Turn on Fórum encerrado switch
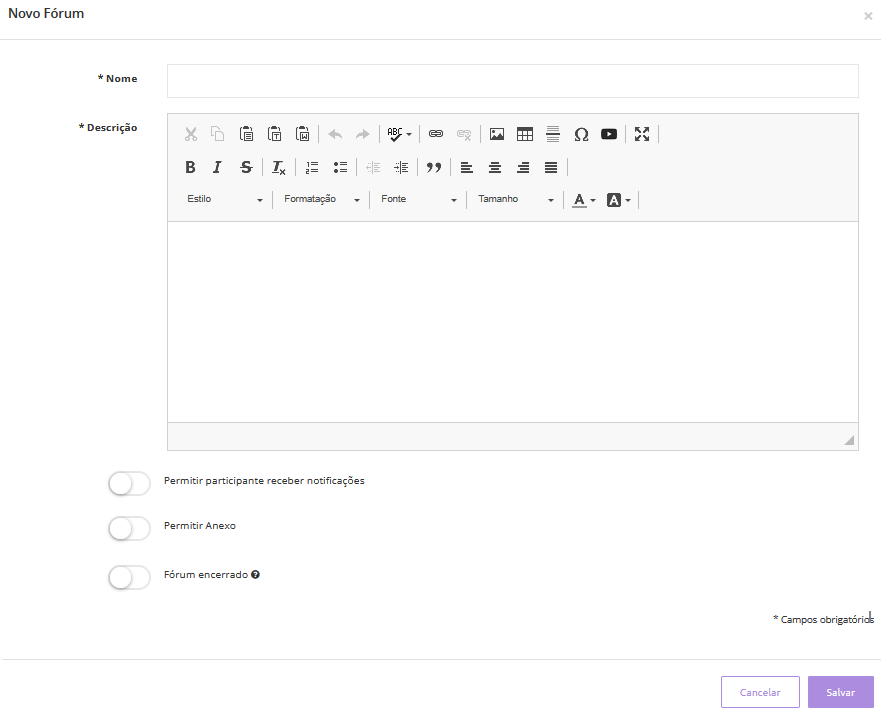The image size is (881, 716). point(129,577)
